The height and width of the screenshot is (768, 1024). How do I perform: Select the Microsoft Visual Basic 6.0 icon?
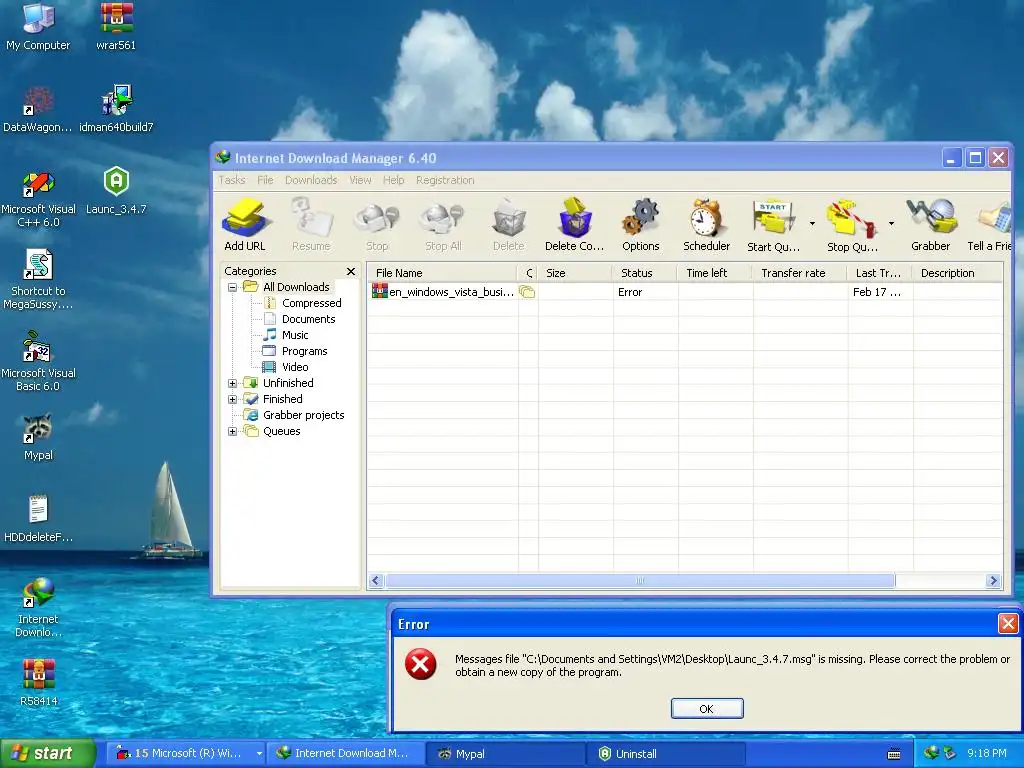tap(38, 362)
